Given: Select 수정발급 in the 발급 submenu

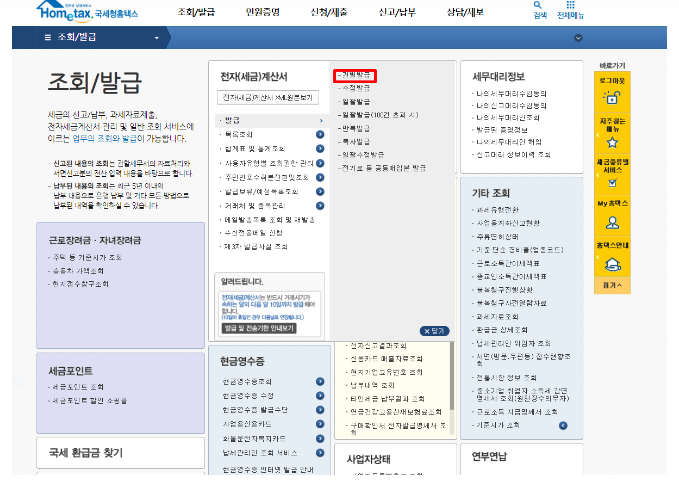Looking at the screenshot, I should 355,88.
